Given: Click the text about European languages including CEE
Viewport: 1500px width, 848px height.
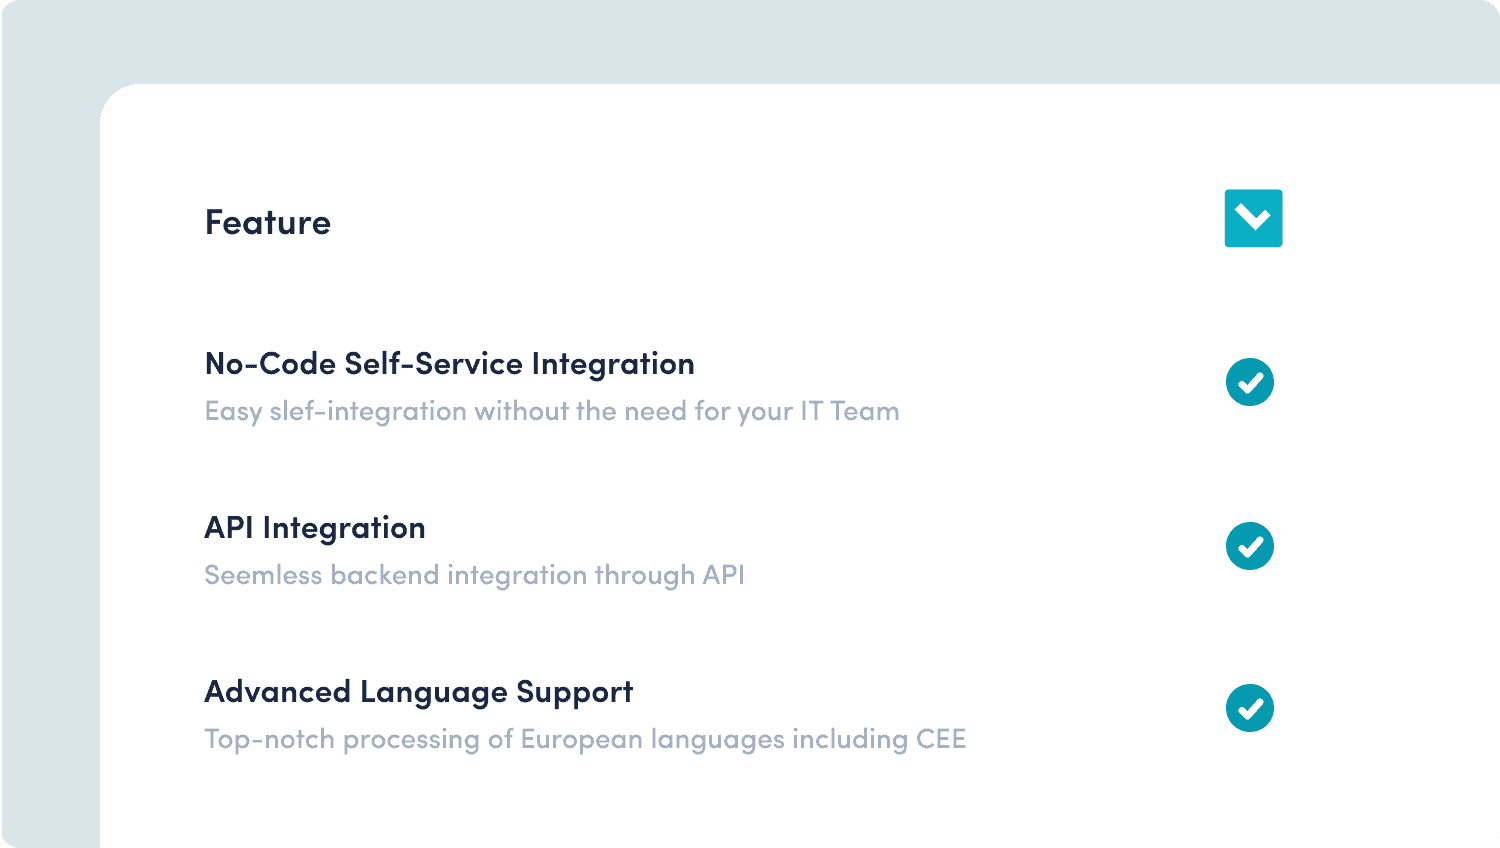Looking at the screenshot, I should [x=585, y=739].
